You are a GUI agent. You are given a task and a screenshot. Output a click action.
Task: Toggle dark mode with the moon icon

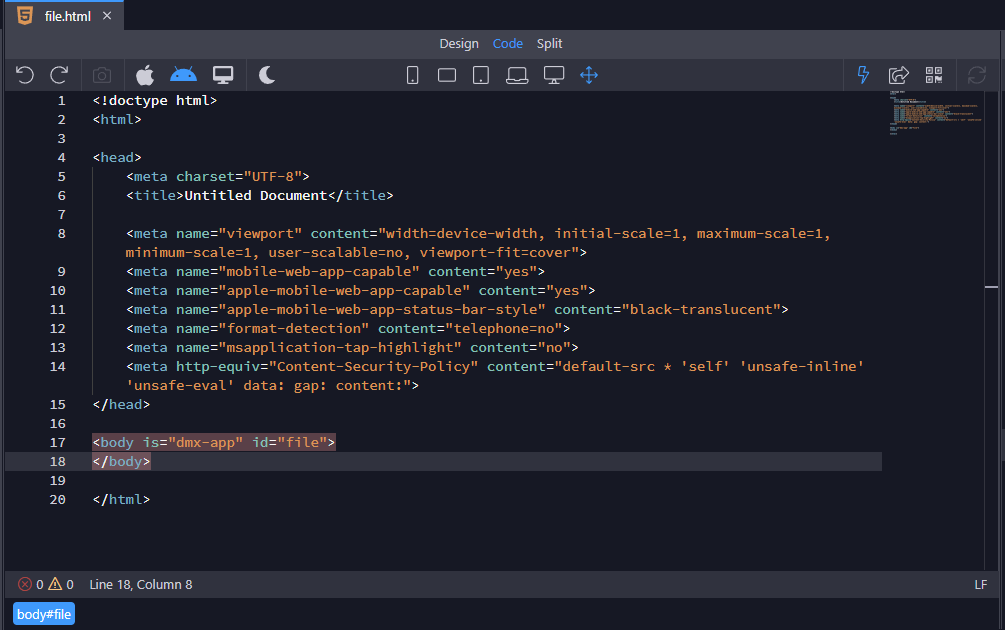[267, 75]
